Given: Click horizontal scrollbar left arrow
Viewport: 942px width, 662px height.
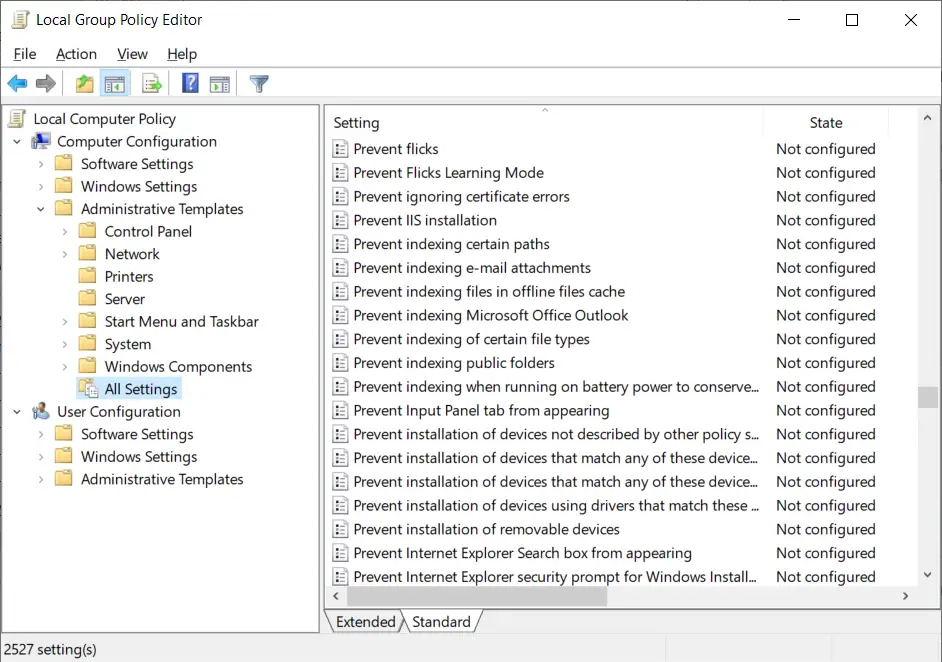Looking at the screenshot, I should [x=336, y=596].
